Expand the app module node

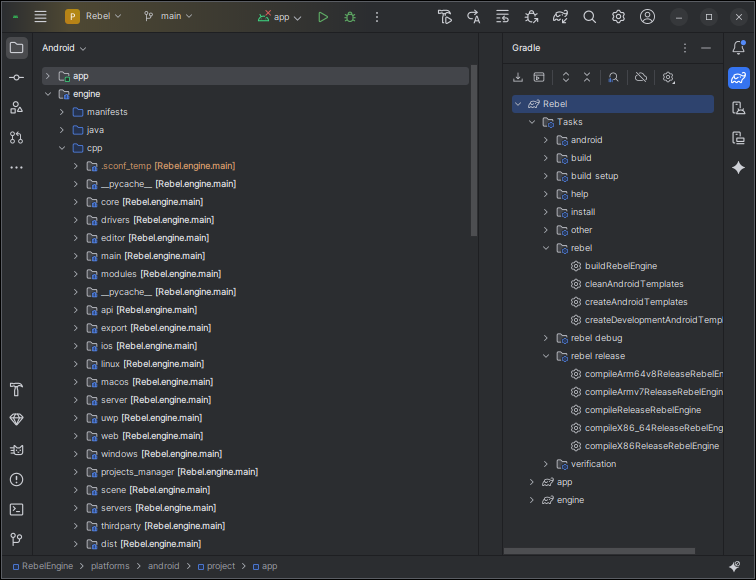(48, 76)
